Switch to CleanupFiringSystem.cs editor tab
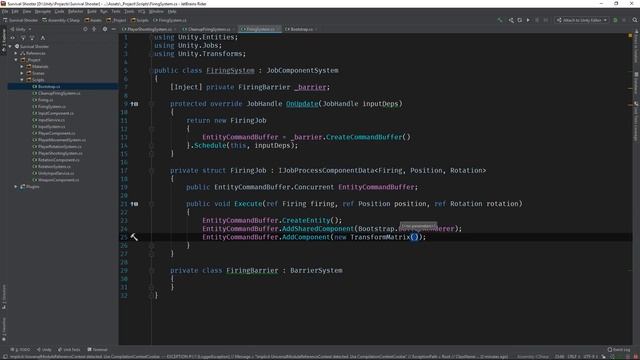 click(209, 29)
